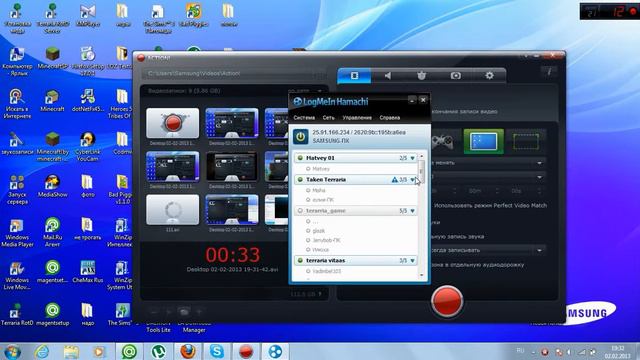Open Firefox from the taskbar
The height and width of the screenshot is (360, 640).
188,351
